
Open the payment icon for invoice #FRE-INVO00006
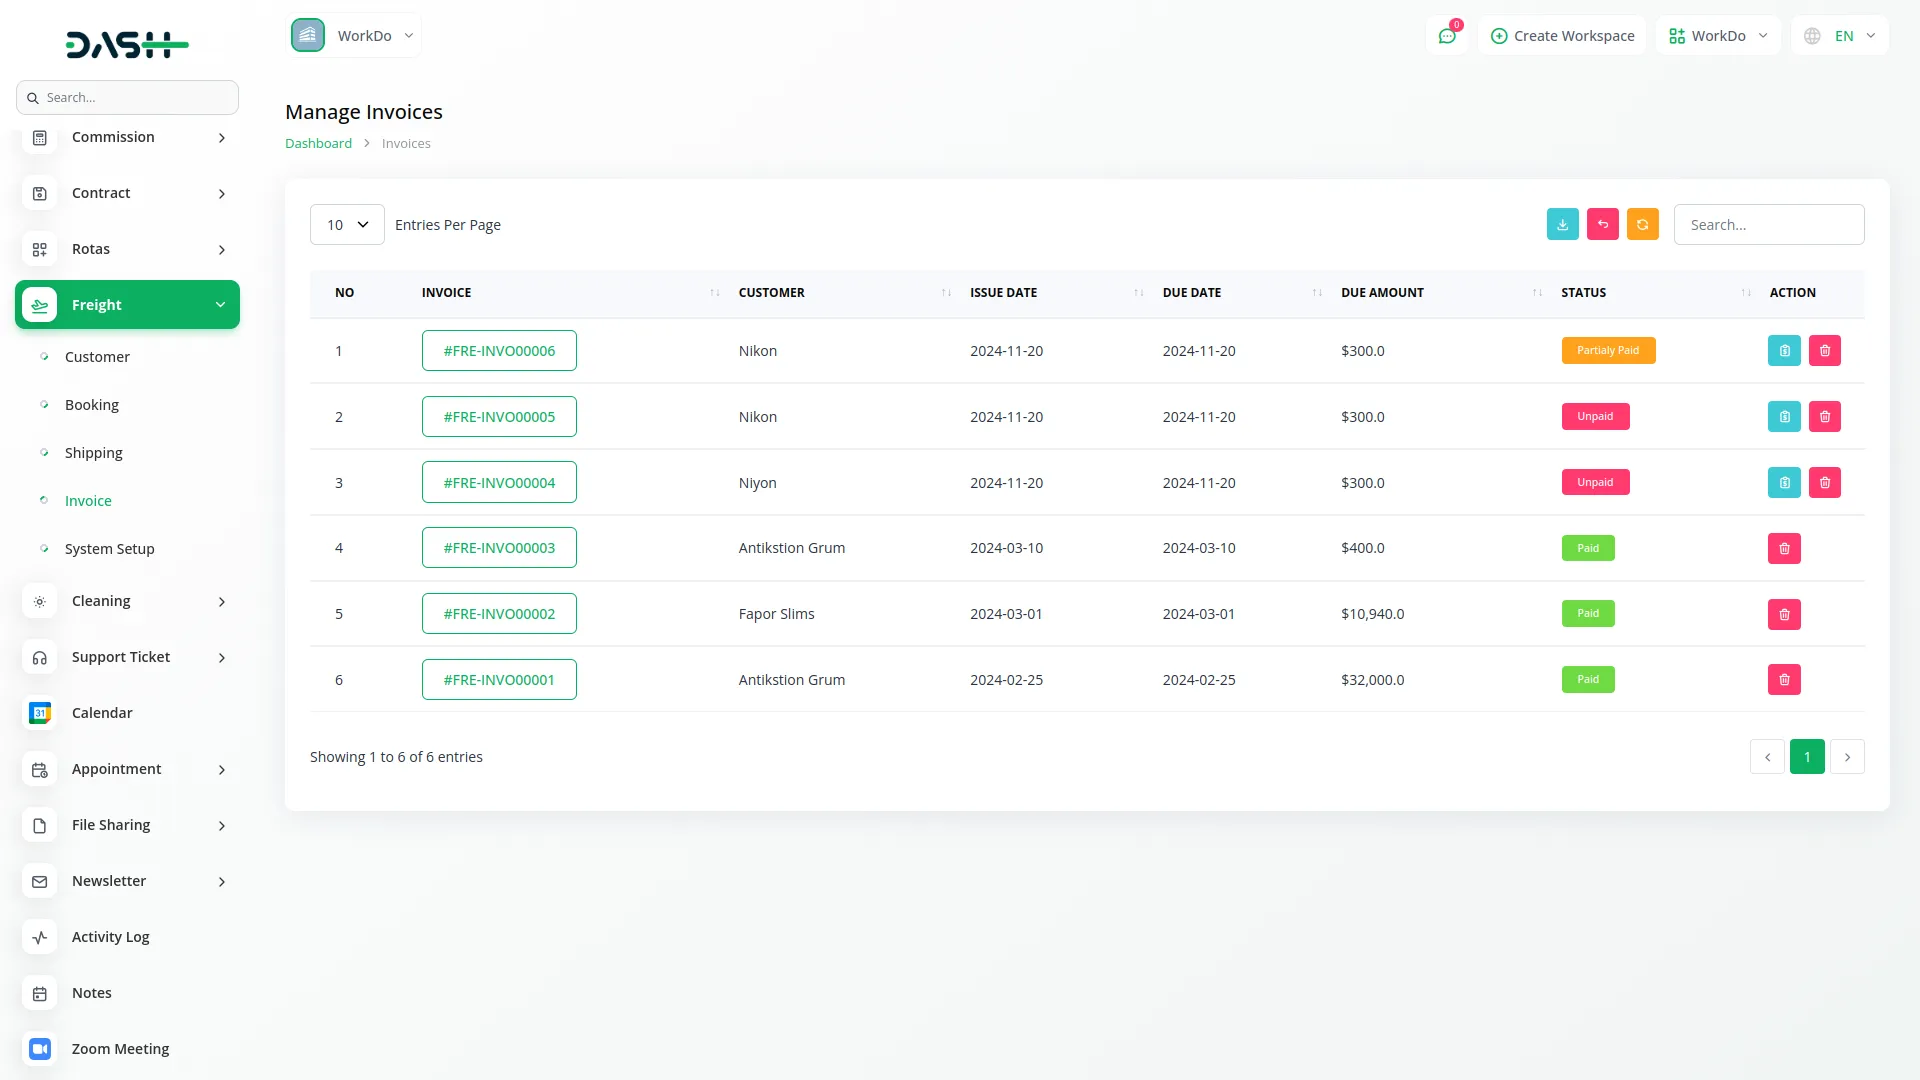tap(1784, 350)
